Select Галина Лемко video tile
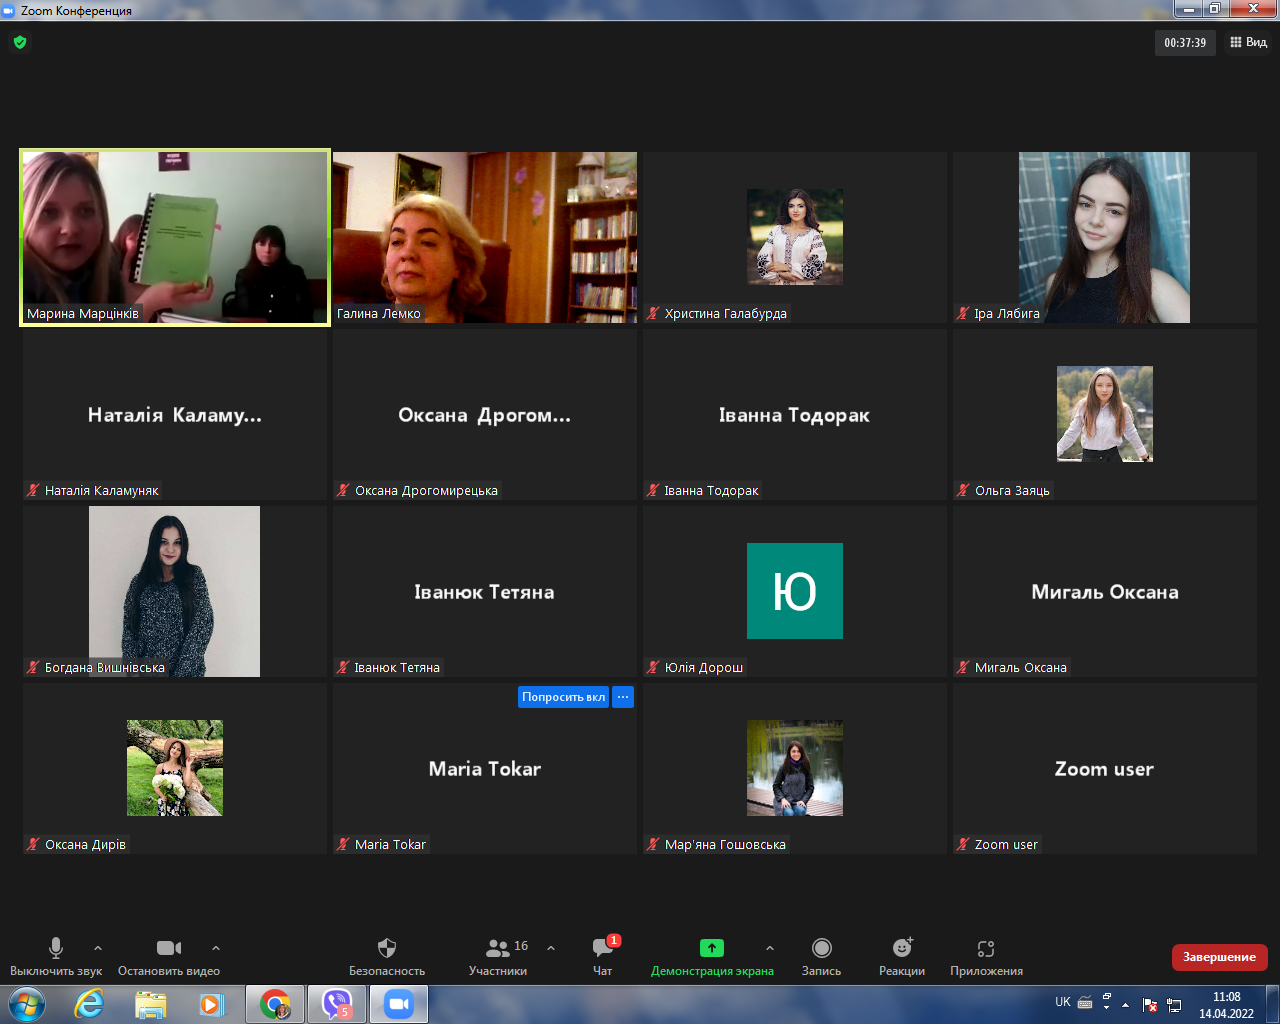Image resolution: width=1280 pixels, height=1024 pixels. click(x=485, y=237)
